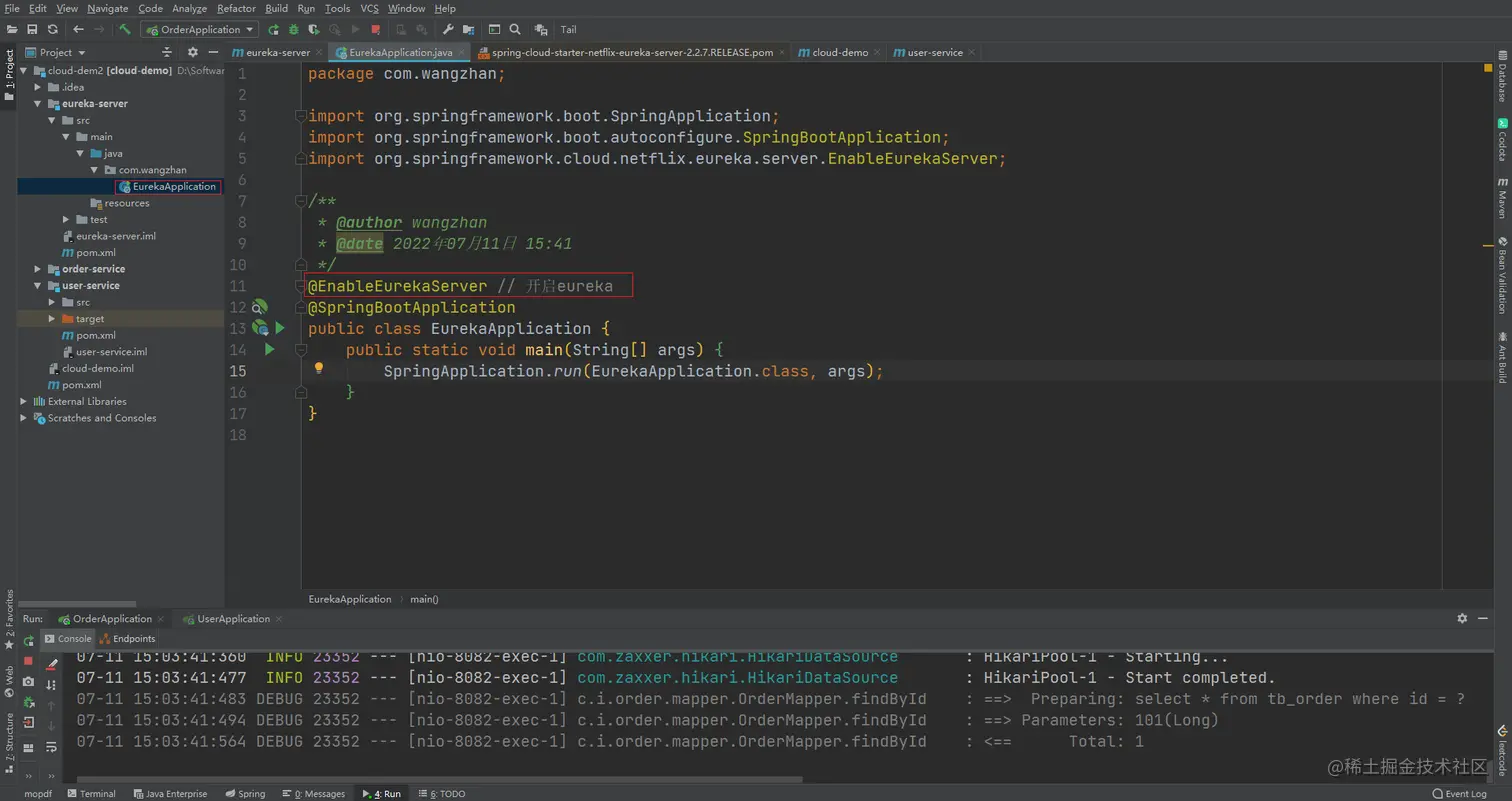Stop the process via Run panel red square

pos(28,661)
